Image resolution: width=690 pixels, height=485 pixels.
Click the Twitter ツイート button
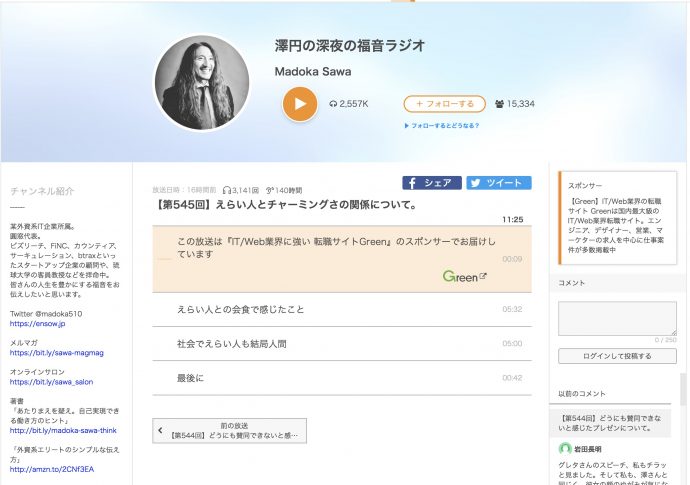(x=498, y=183)
